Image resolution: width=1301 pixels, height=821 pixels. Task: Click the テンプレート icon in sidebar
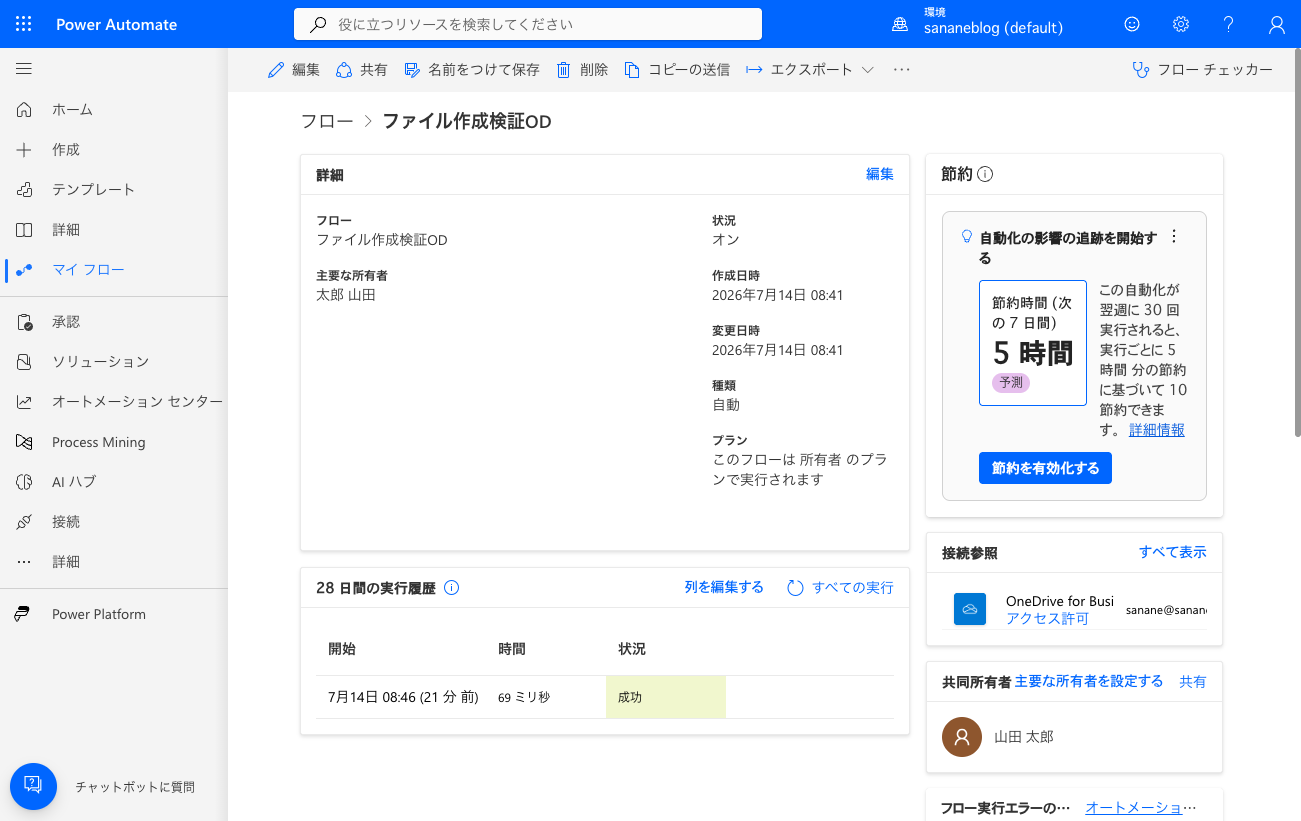24,189
